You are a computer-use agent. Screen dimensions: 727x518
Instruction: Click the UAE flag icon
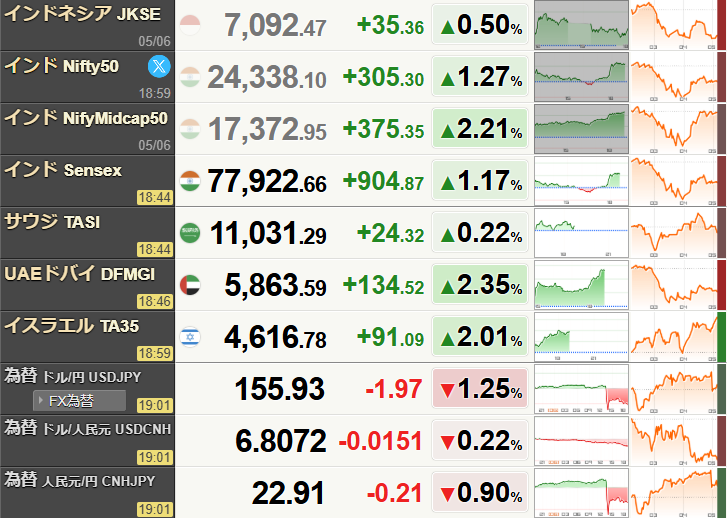pos(190,285)
